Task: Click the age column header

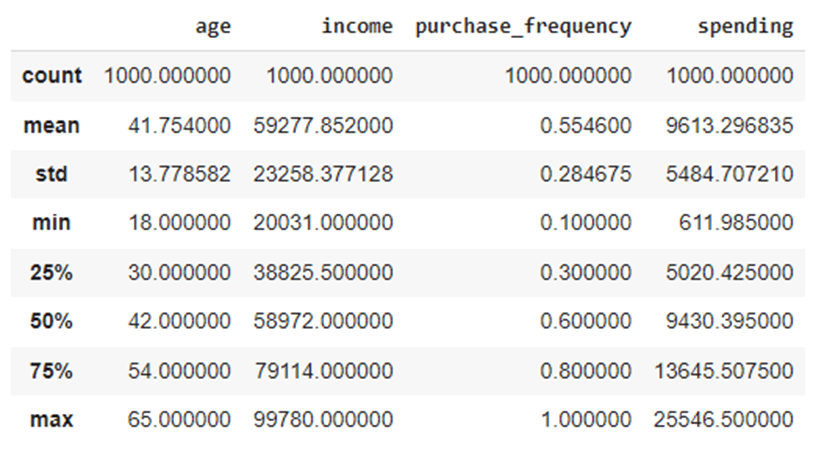Action: pyautogui.click(x=213, y=27)
